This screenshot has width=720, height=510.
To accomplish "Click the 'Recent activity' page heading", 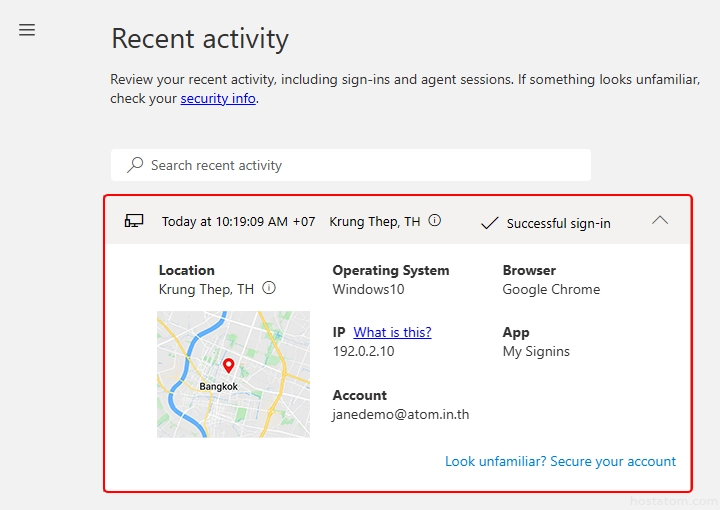I will click(x=200, y=38).
